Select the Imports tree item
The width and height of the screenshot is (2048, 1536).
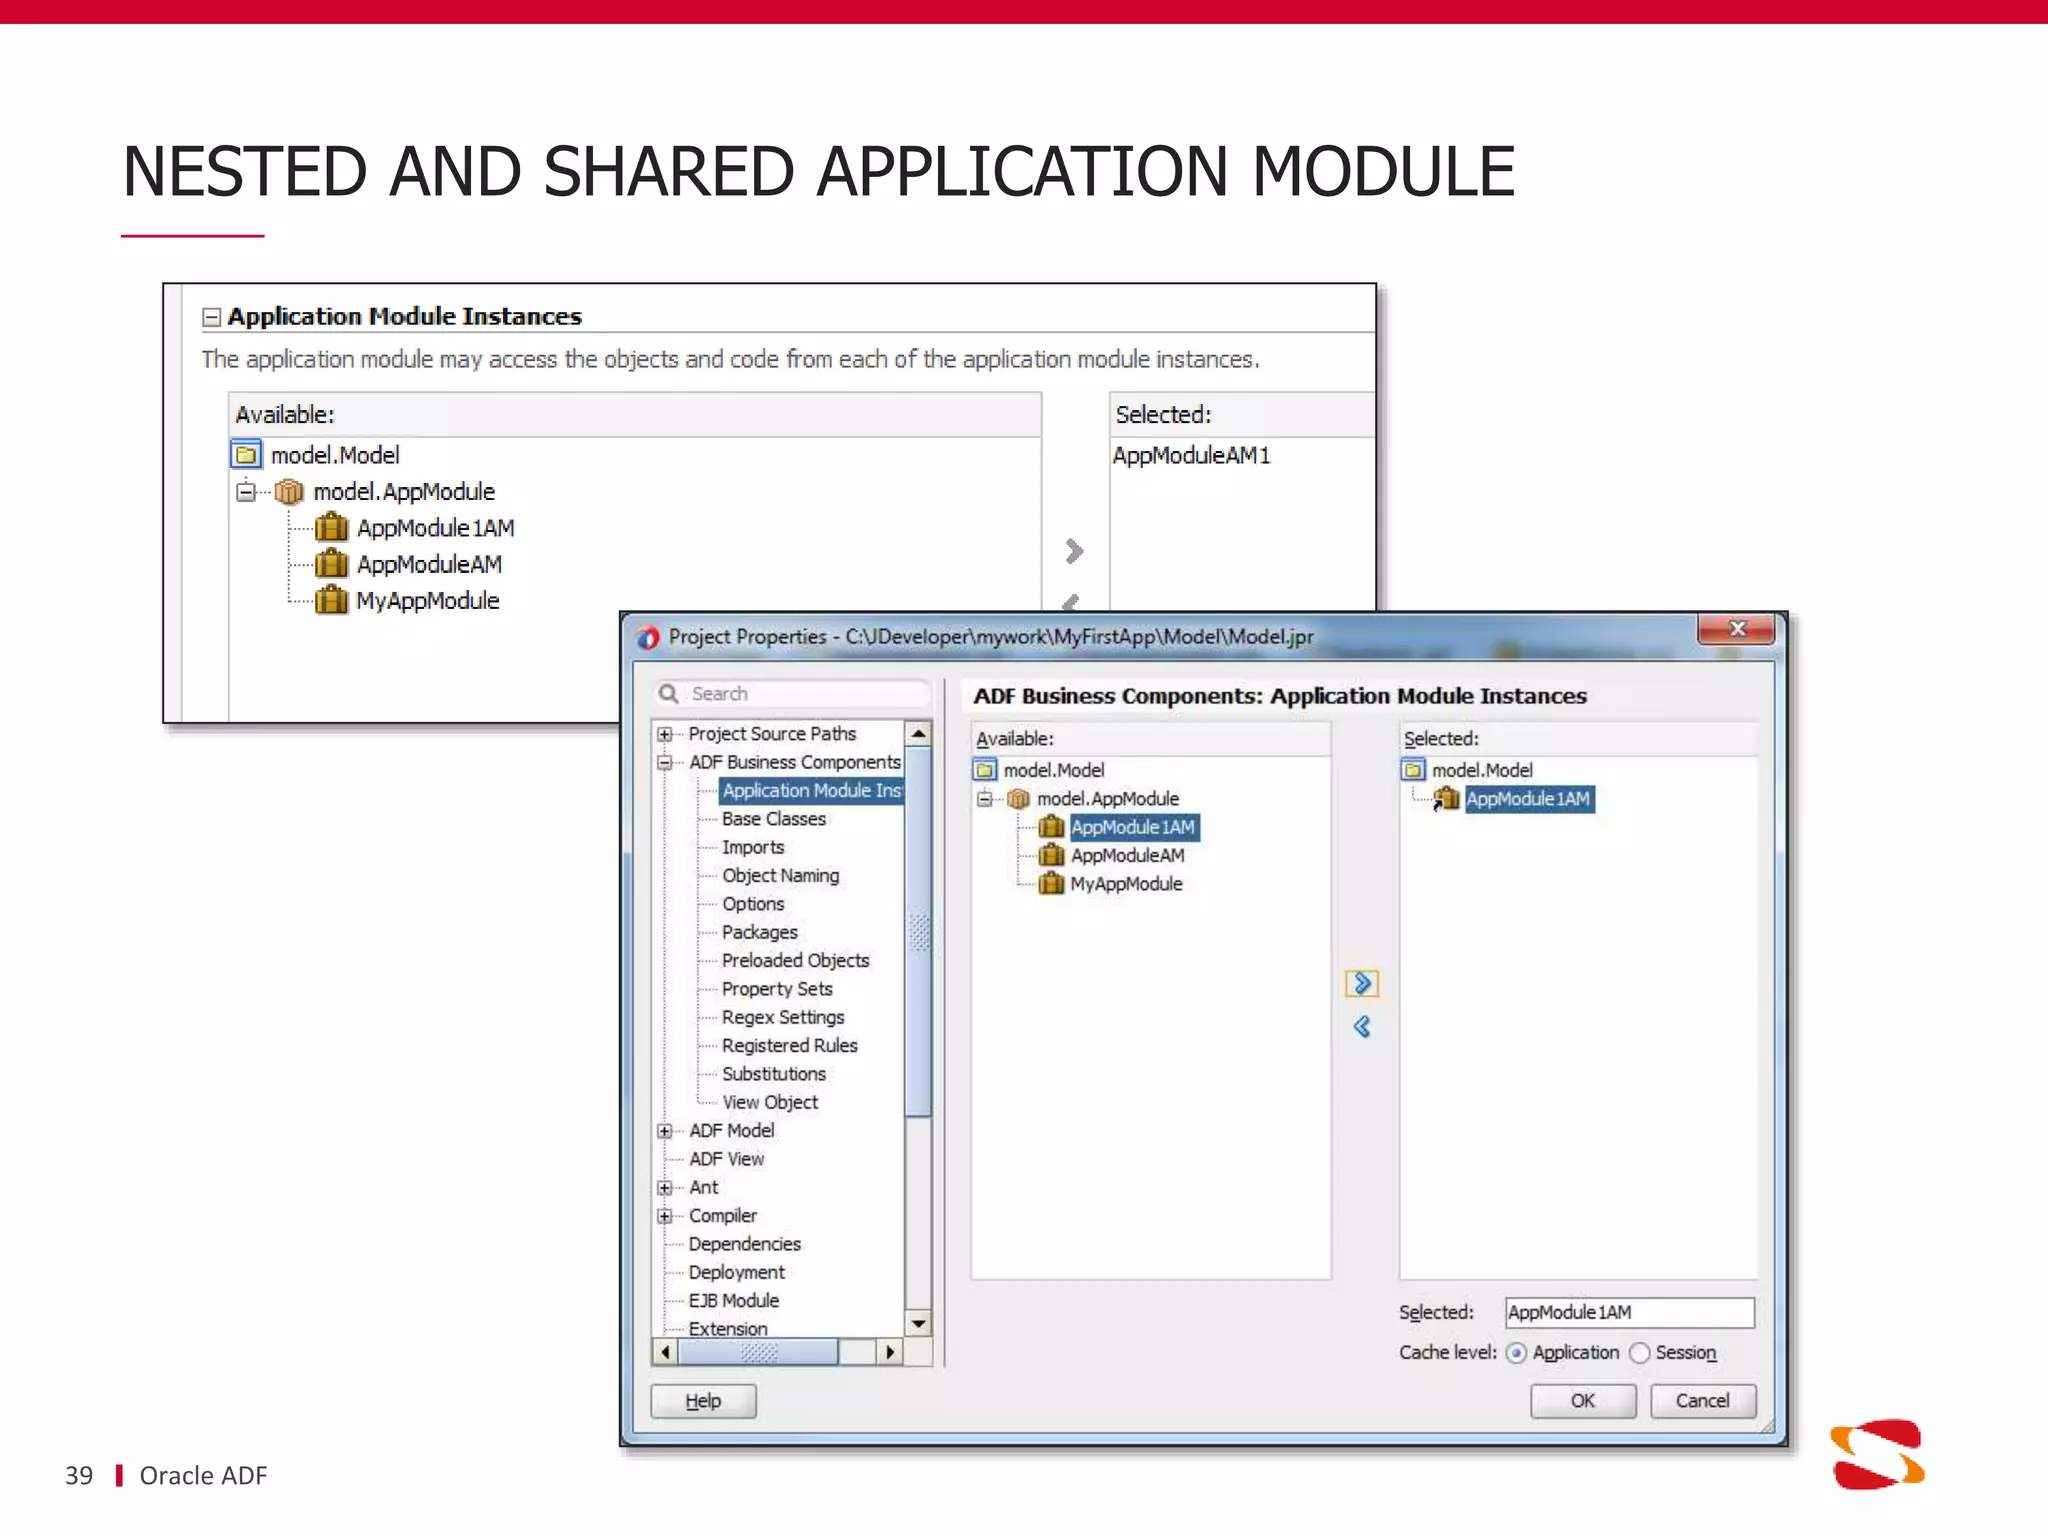click(x=753, y=847)
